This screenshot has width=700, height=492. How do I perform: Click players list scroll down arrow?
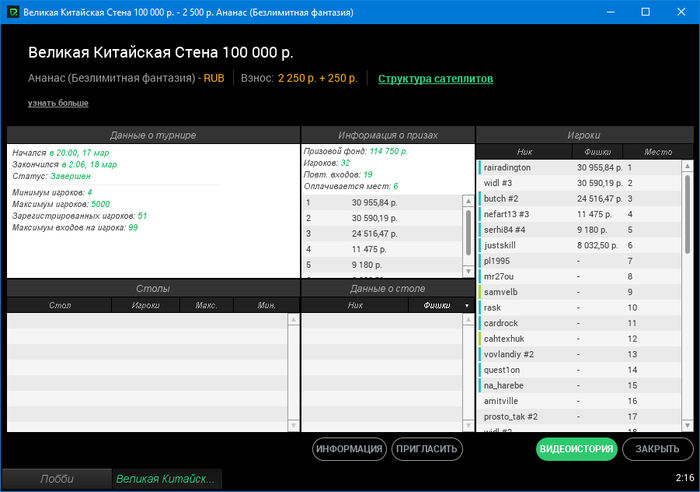pos(688,425)
